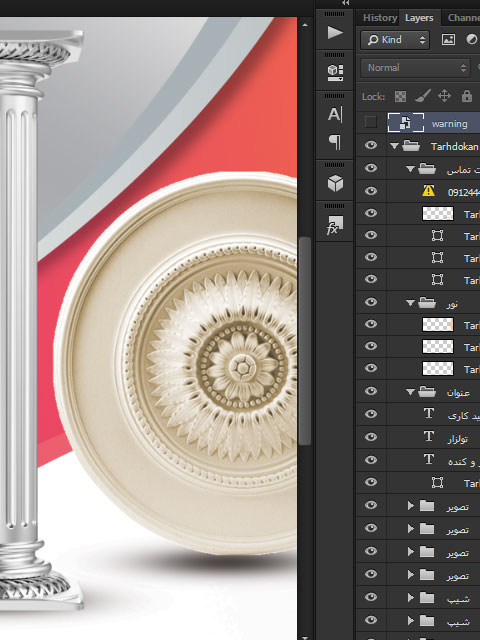Select the نور group name

point(452,304)
